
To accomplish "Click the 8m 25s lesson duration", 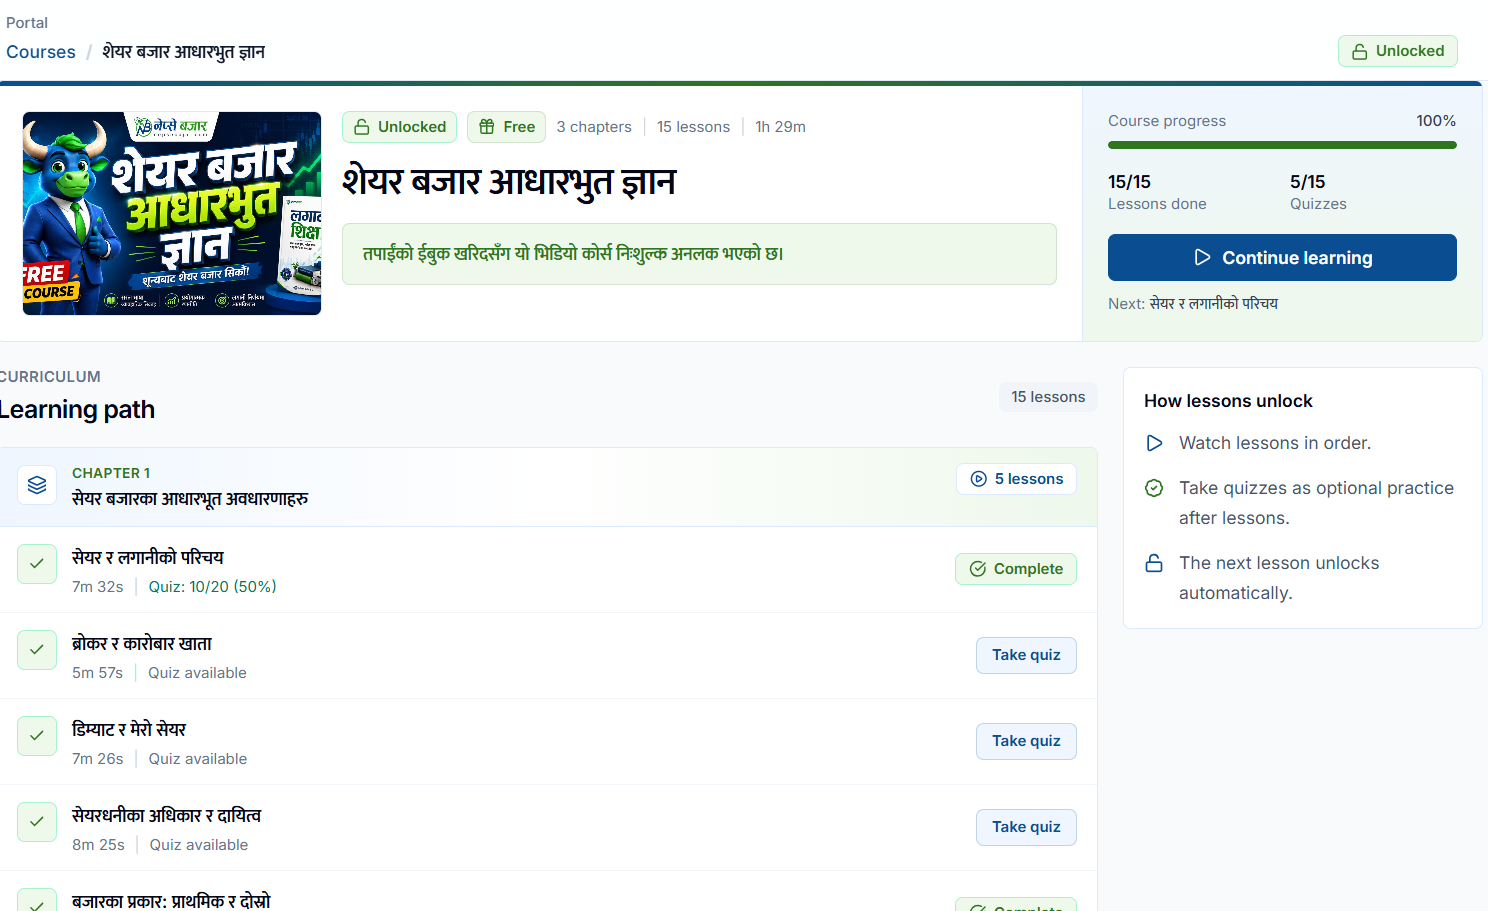I will pyautogui.click(x=98, y=845).
